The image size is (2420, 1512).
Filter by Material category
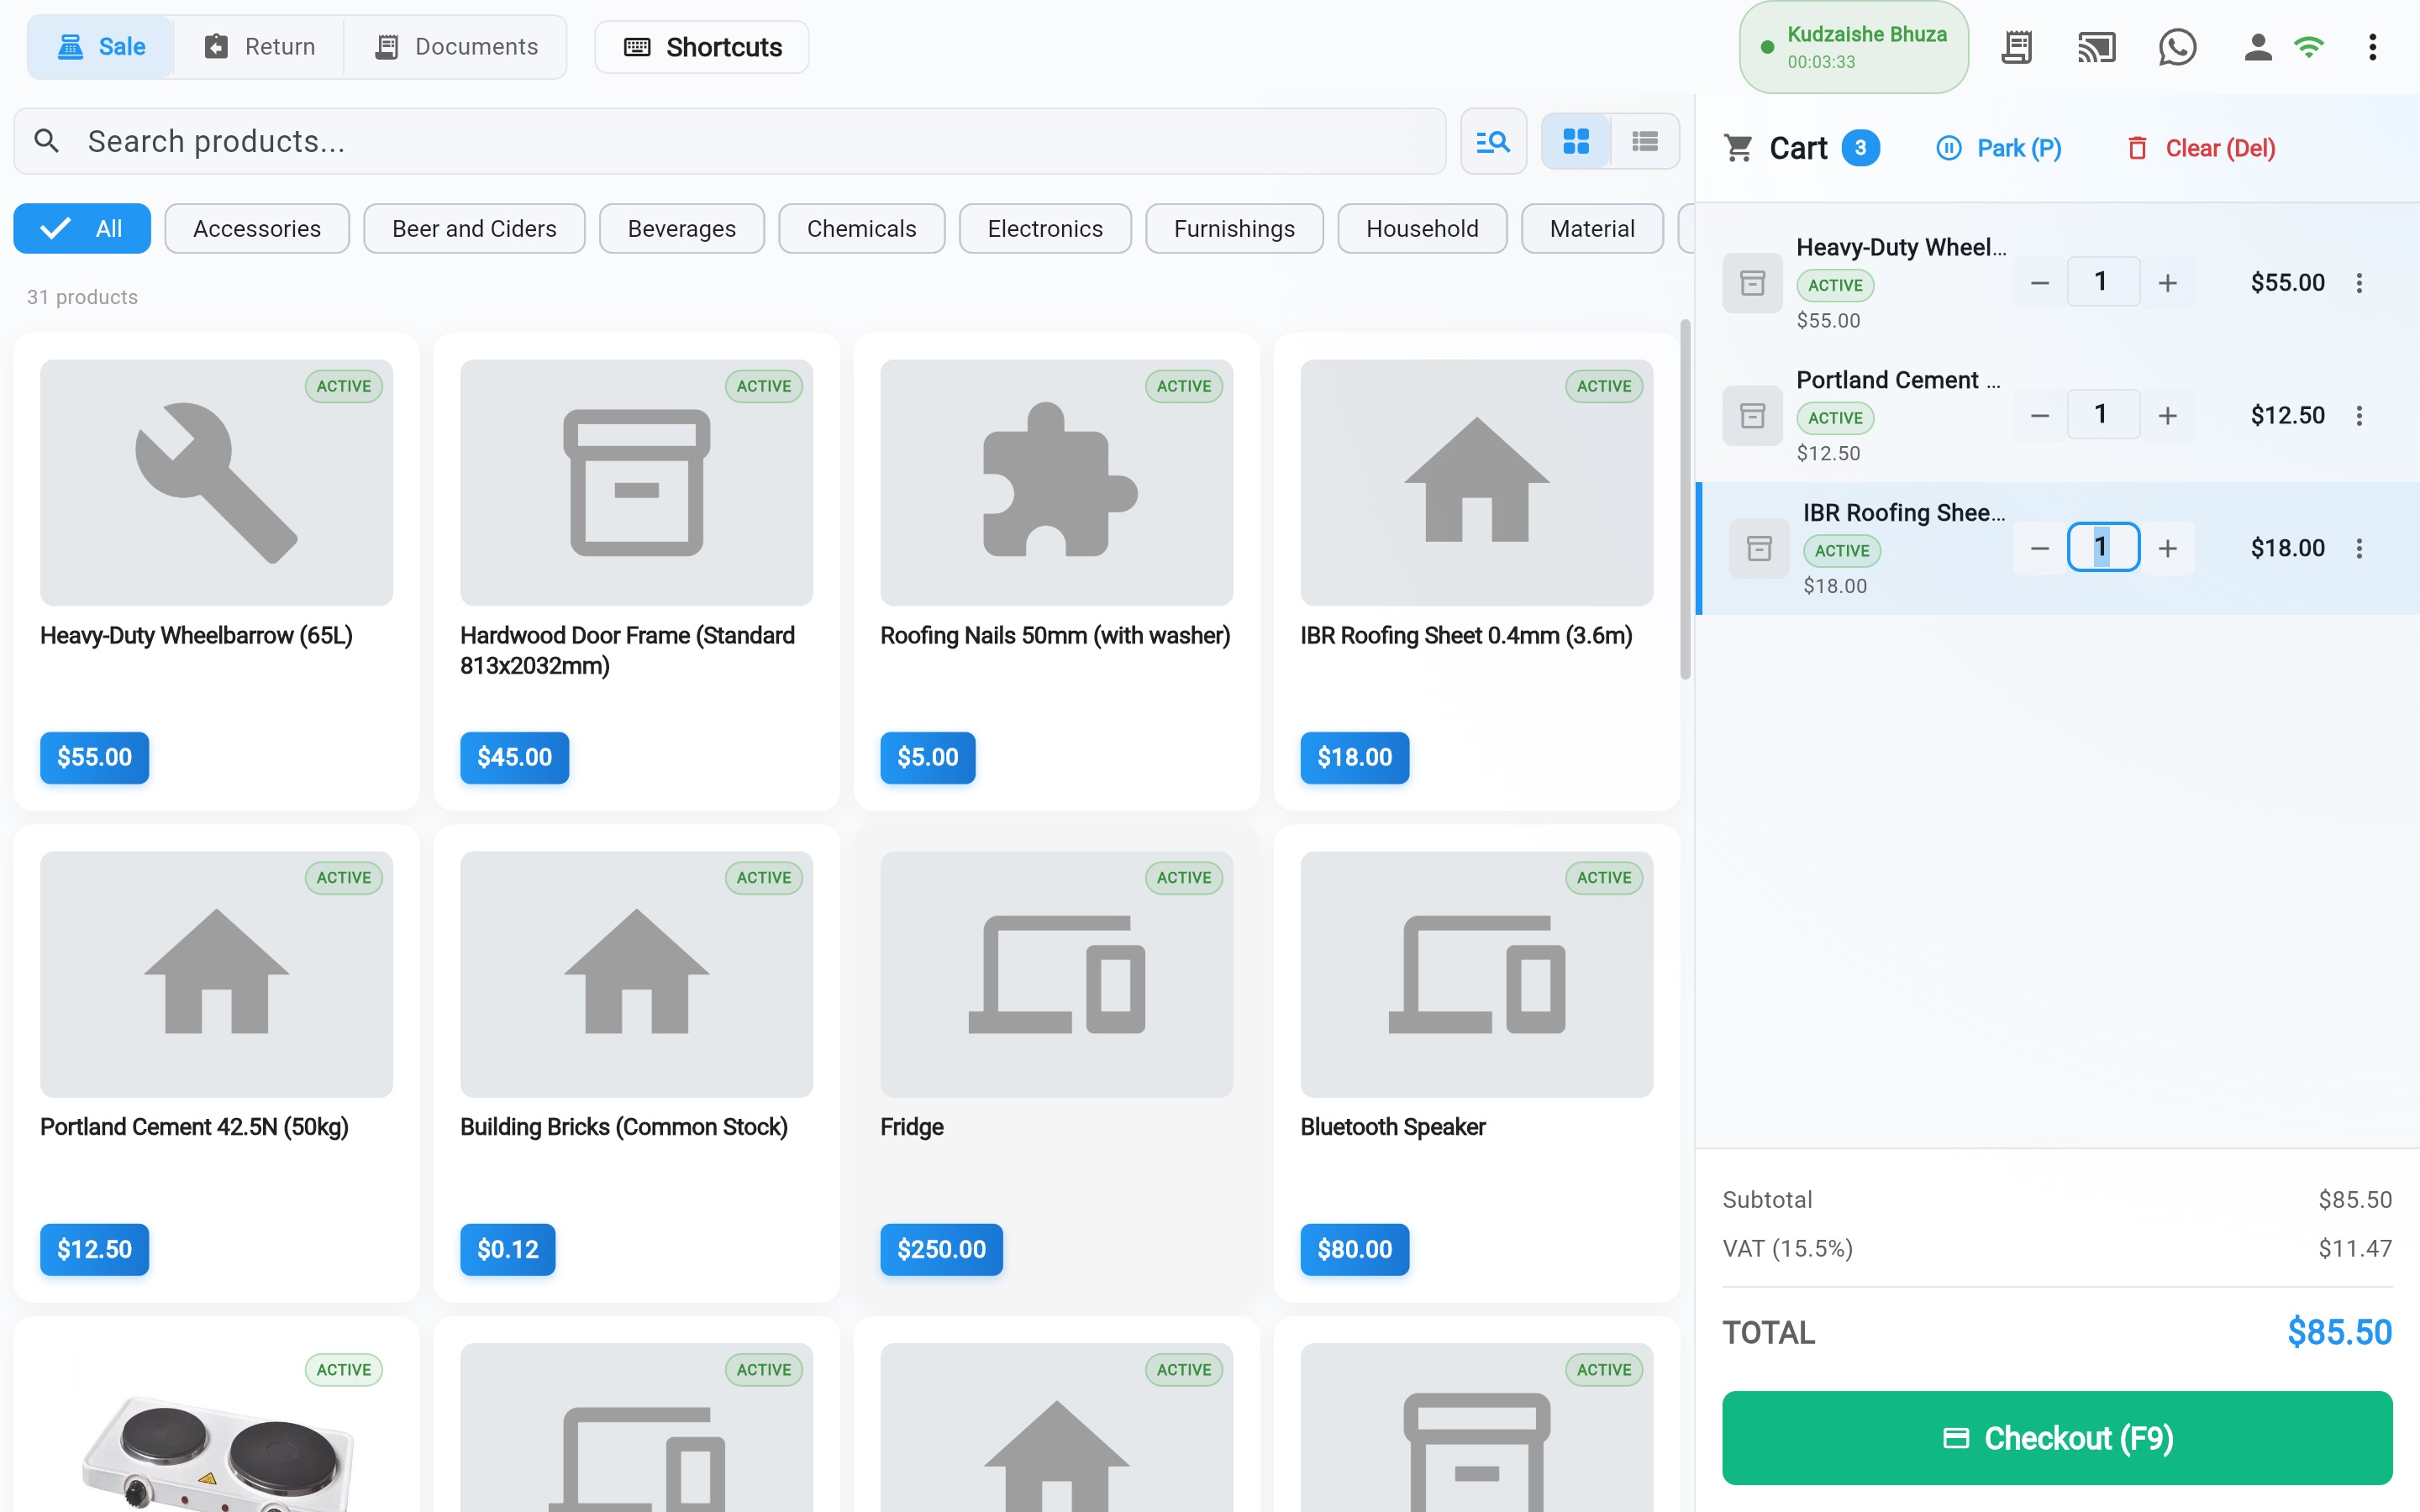[1592, 229]
